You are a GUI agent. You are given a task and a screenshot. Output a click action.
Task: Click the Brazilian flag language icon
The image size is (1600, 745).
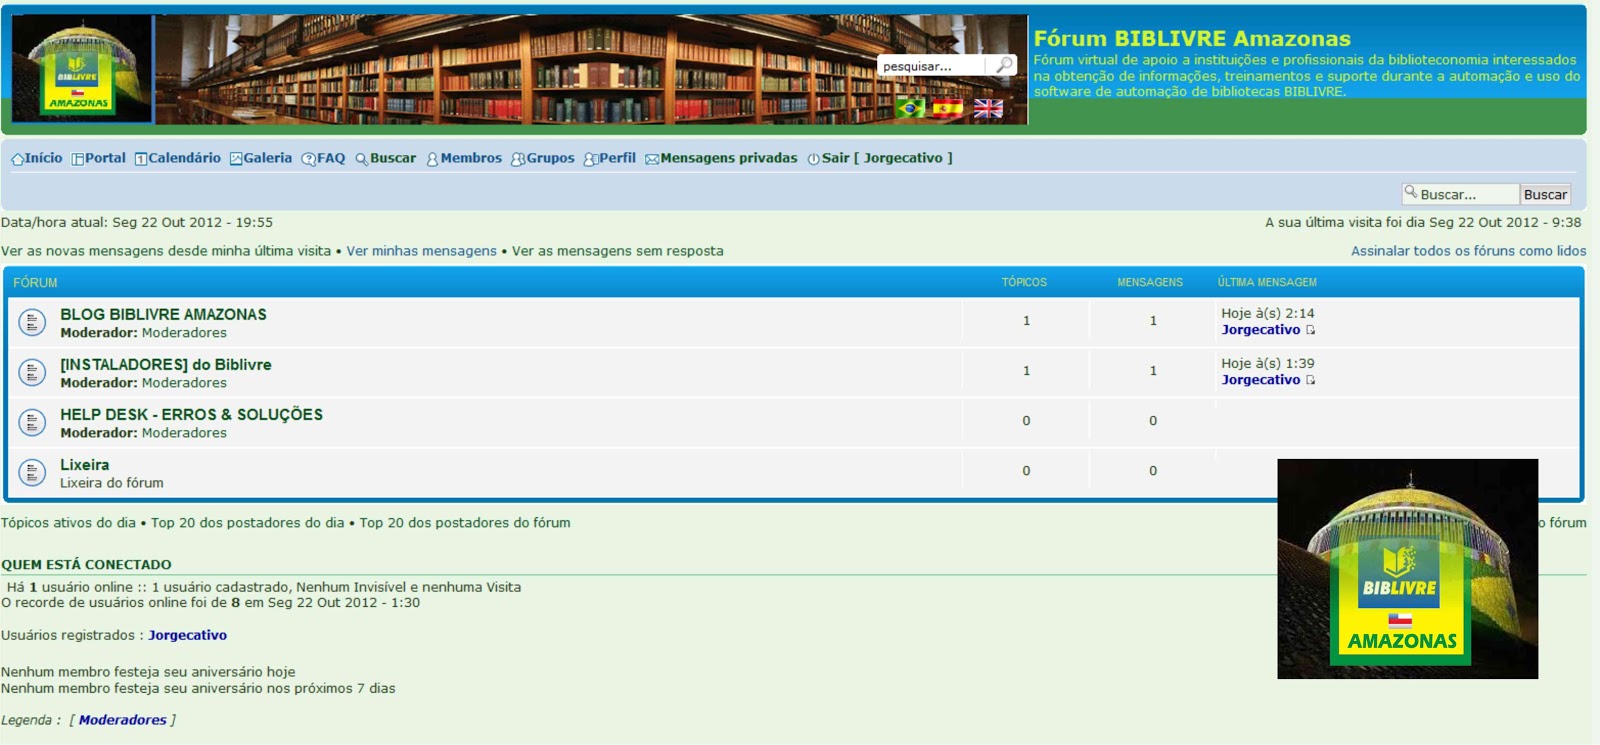coord(910,108)
